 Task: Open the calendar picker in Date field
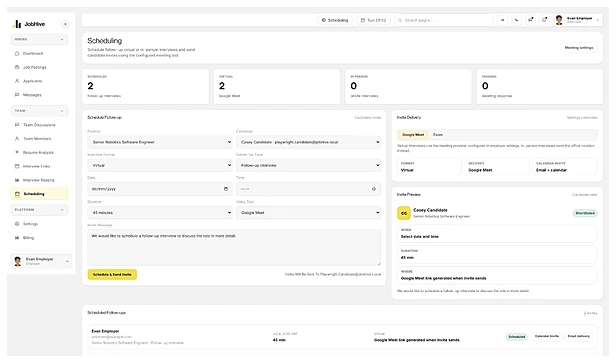[x=226, y=189]
